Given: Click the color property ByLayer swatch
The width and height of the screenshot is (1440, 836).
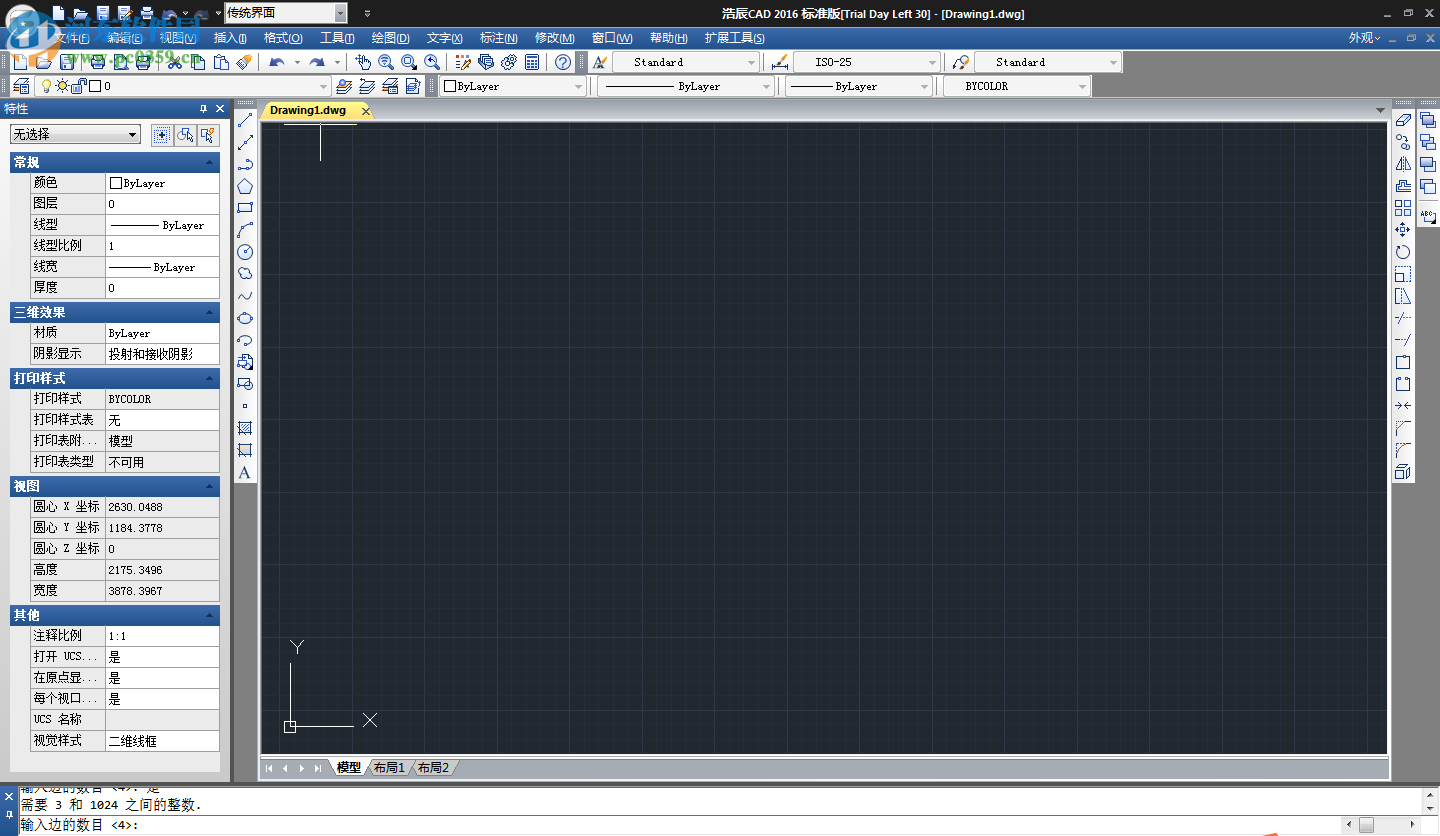Looking at the screenshot, I should click(116, 184).
